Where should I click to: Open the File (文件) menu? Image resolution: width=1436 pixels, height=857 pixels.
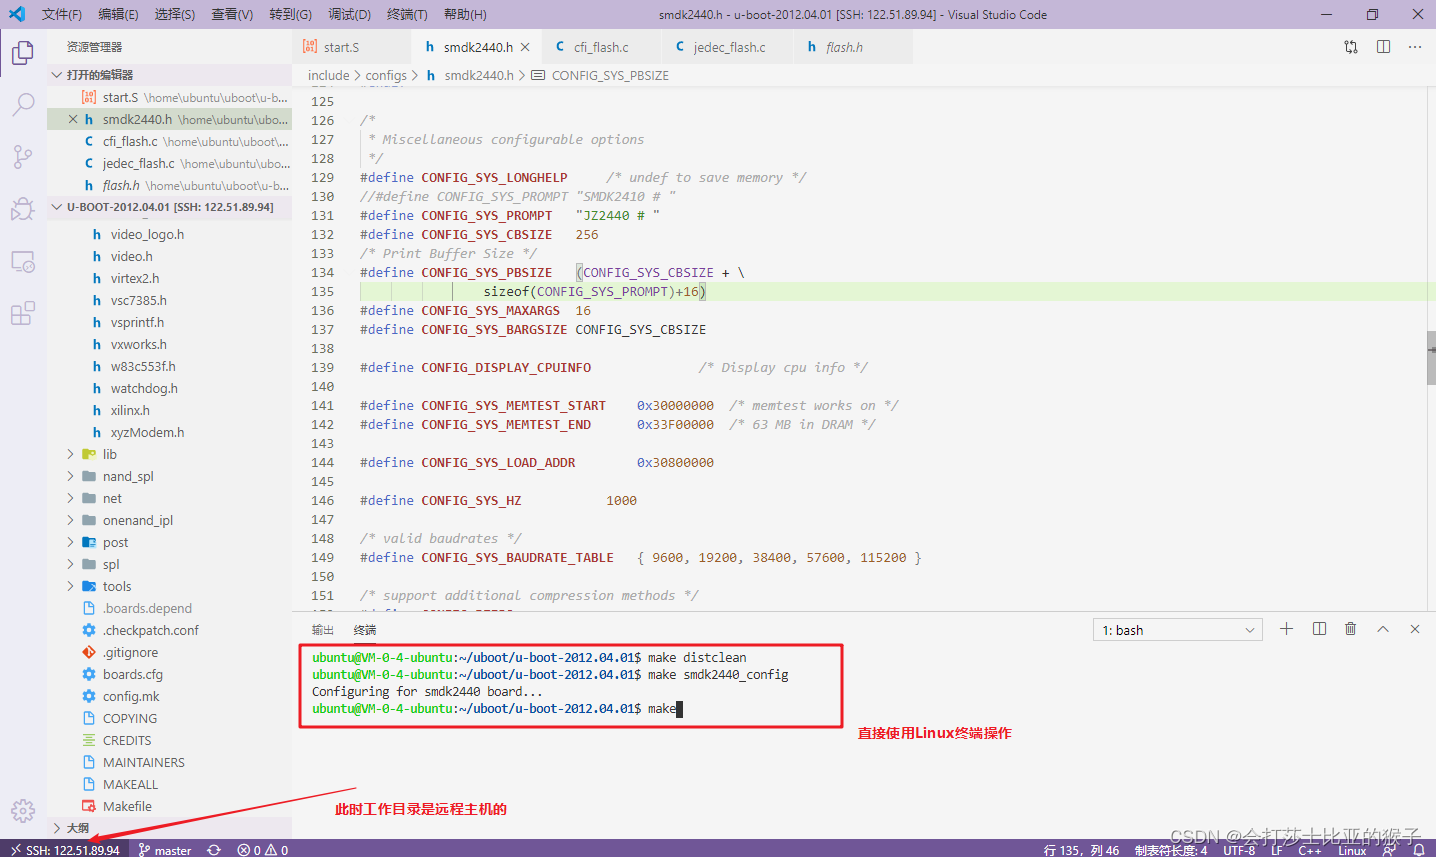(62, 14)
